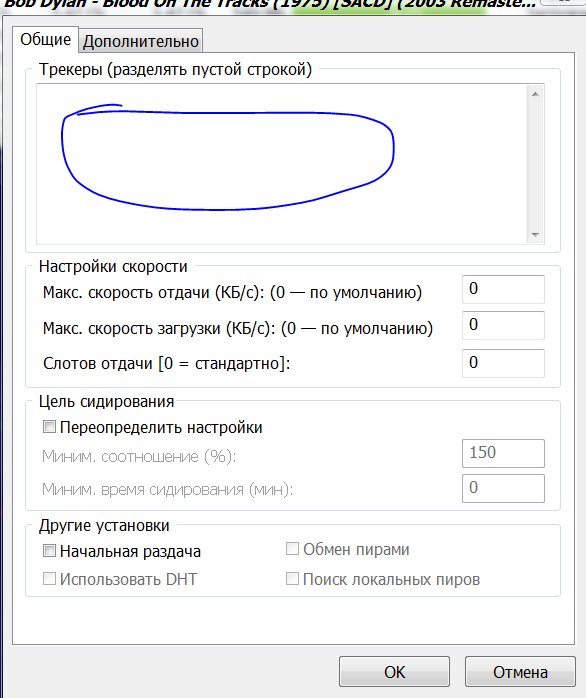
Task: Click the Отмена button
Action: (x=520, y=672)
